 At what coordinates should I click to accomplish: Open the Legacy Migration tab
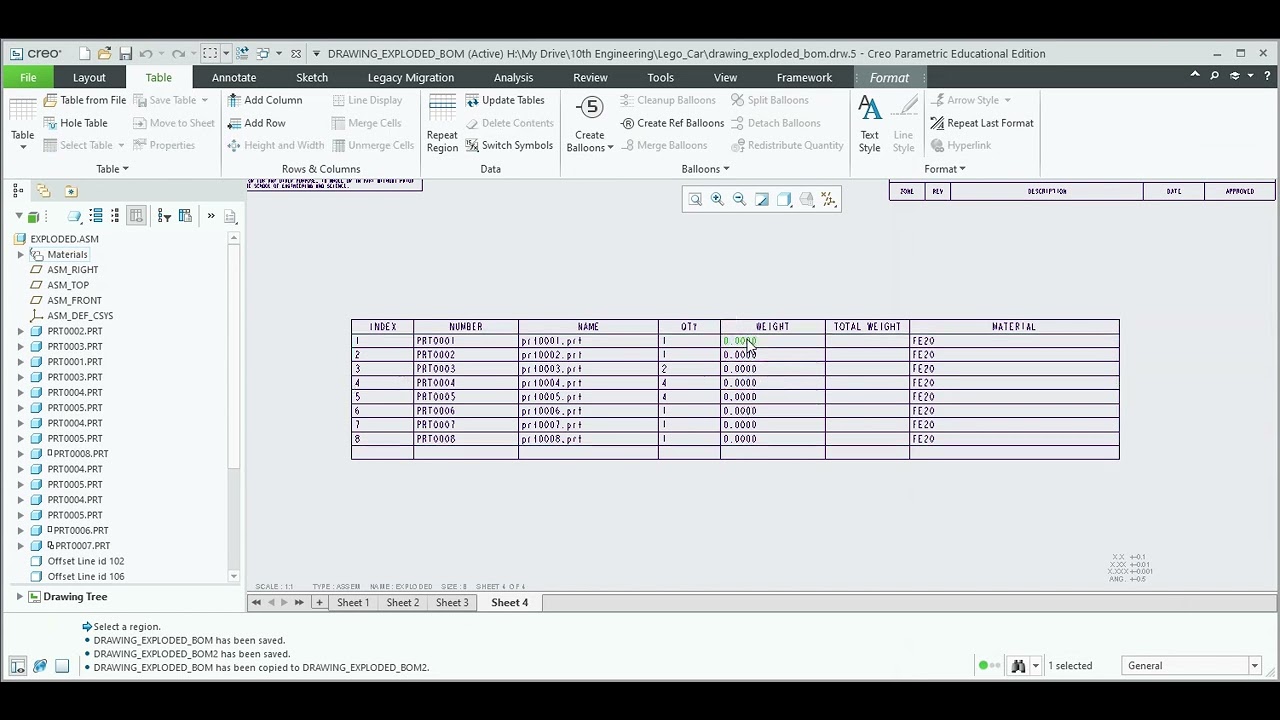click(411, 77)
